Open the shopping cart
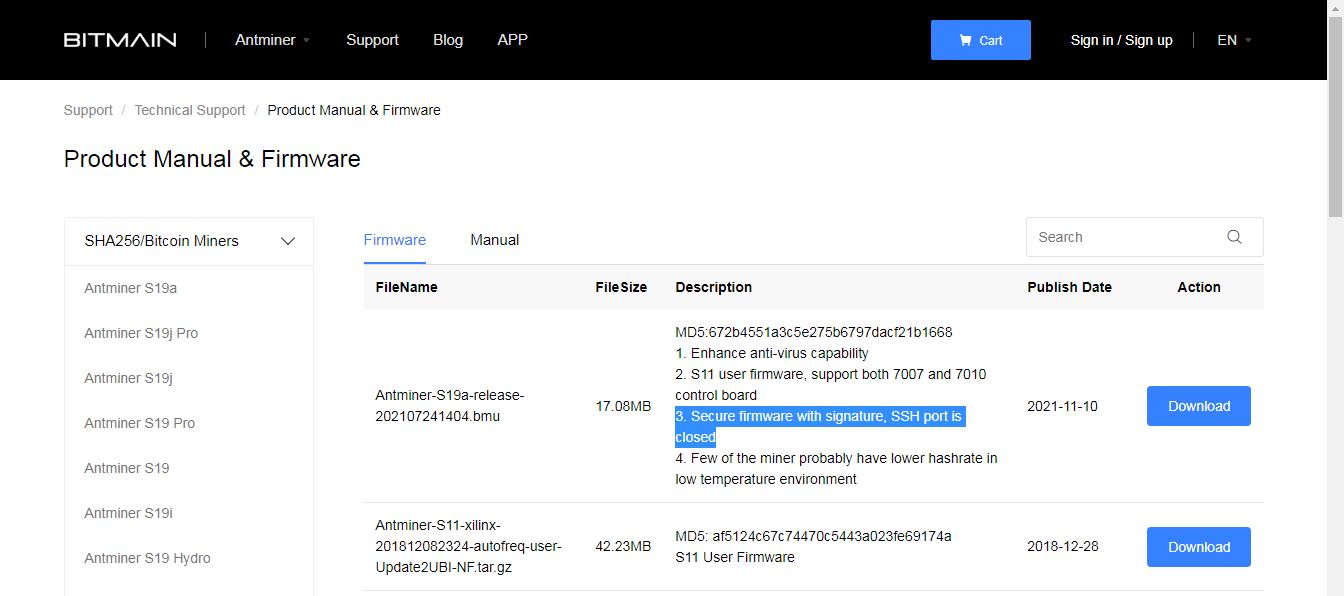The width and height of the screenshot is (1344, 596). click(980, 39)
